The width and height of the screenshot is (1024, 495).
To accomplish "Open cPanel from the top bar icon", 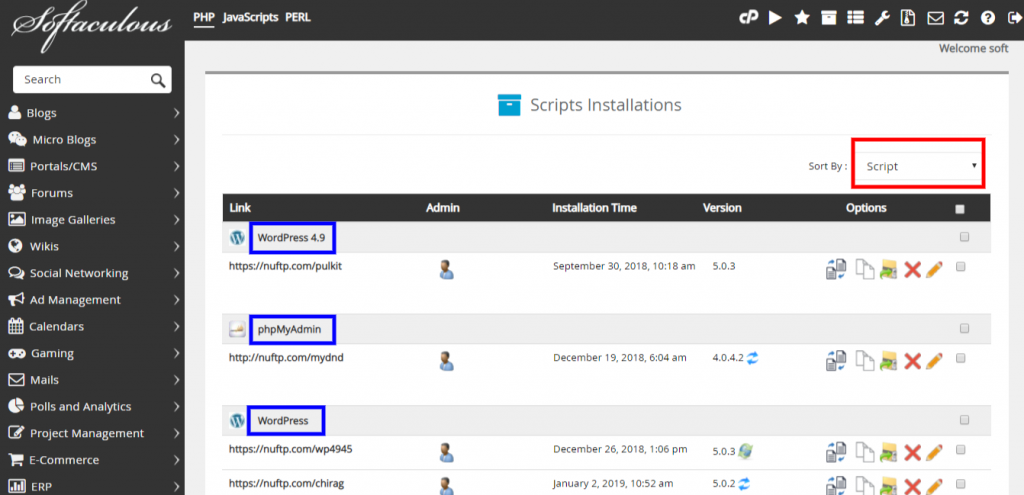I will 748,18.
